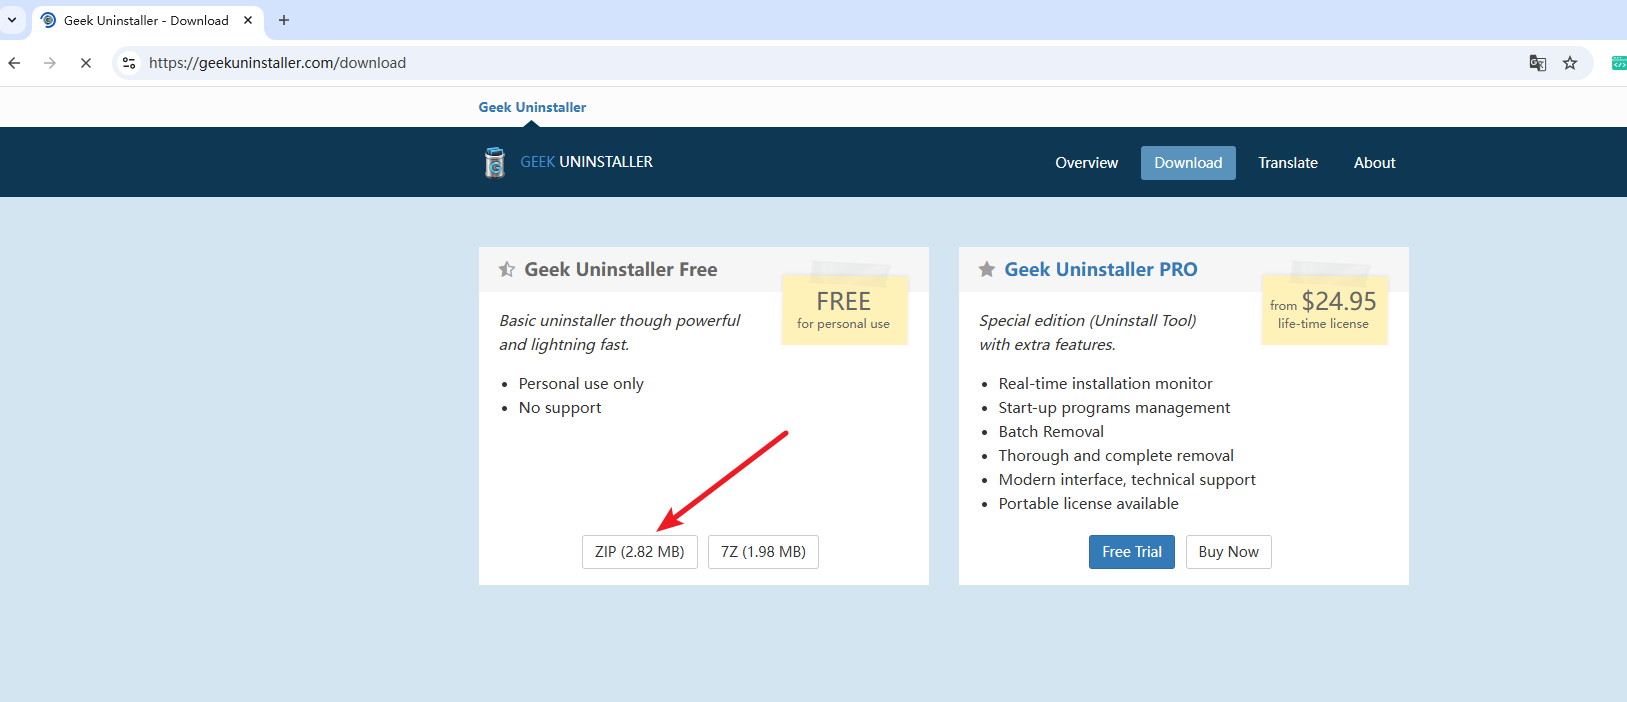The width and height of the screenshot is (1627, 702).
Task: Click the browser back arrow
Action: pyautogui.click(x=14, y=63)
